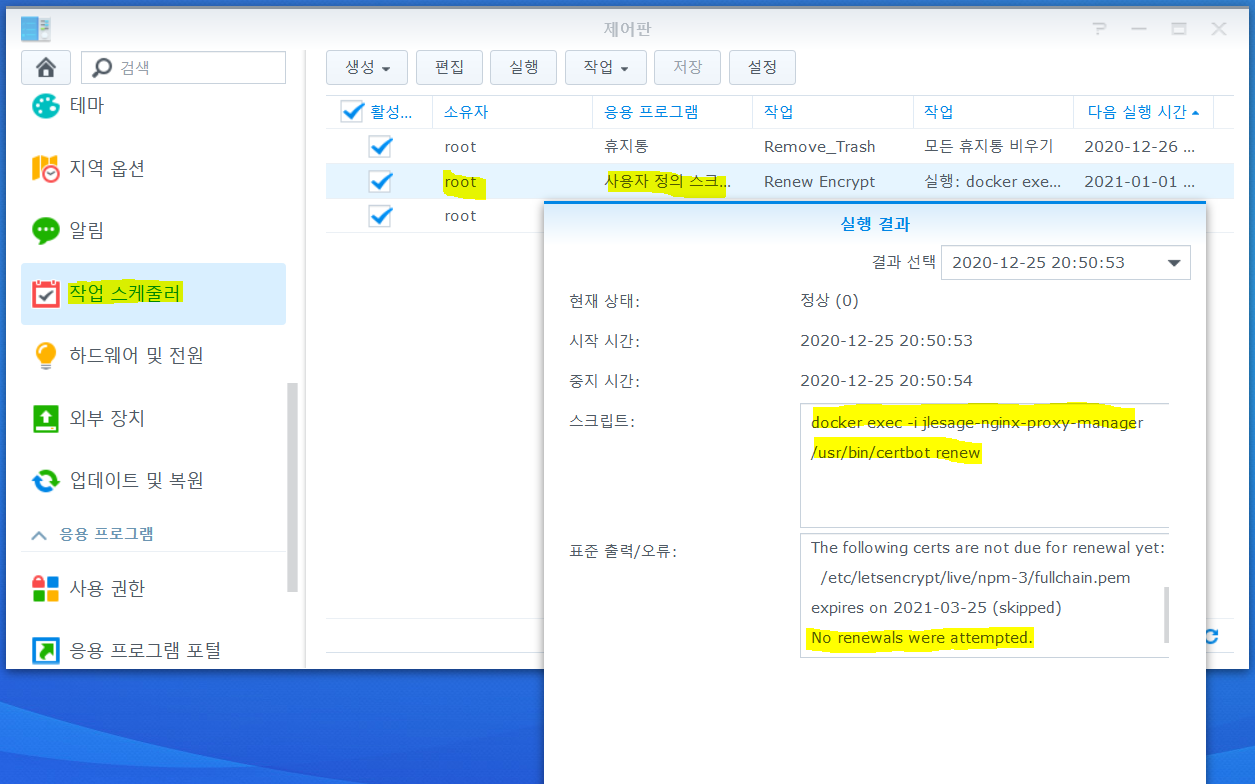Viewport: 1255px width, 784px height.
Task: Open the Control Panel home icon
Action: pyautogui.click(x=46, y=68)
